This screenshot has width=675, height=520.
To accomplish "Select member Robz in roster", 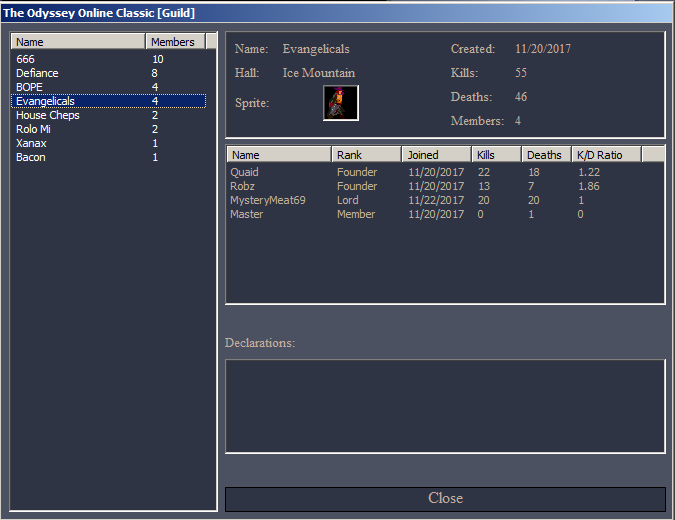I will click(242, 186).
